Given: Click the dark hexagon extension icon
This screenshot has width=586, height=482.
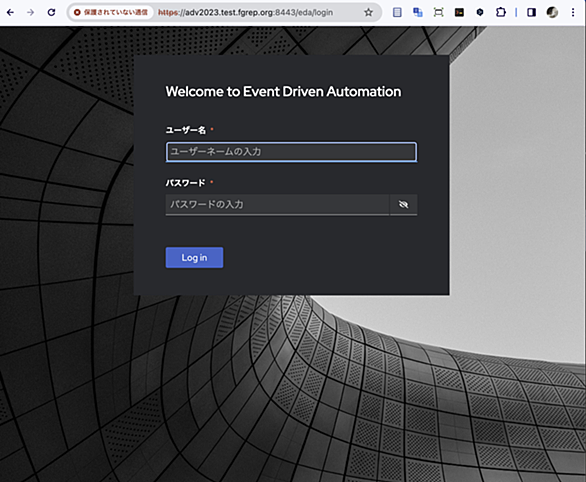Looking at the screenshot, I should point(480,12).
